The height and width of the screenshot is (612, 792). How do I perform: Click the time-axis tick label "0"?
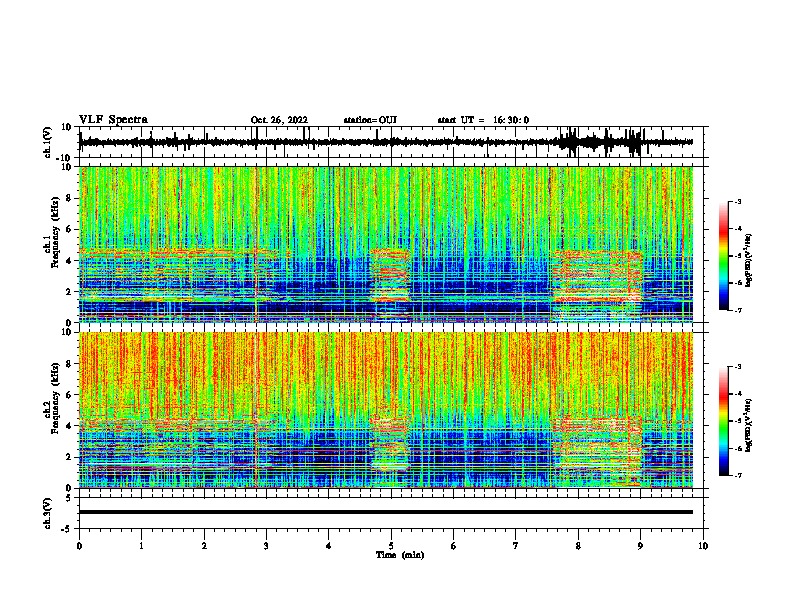click(x=79, y=546)
